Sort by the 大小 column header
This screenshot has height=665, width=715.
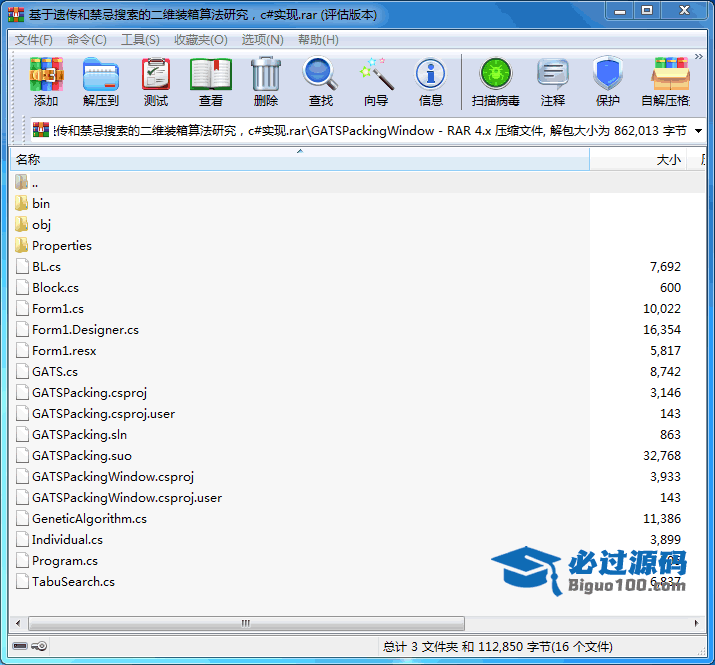tap(638, 160)
